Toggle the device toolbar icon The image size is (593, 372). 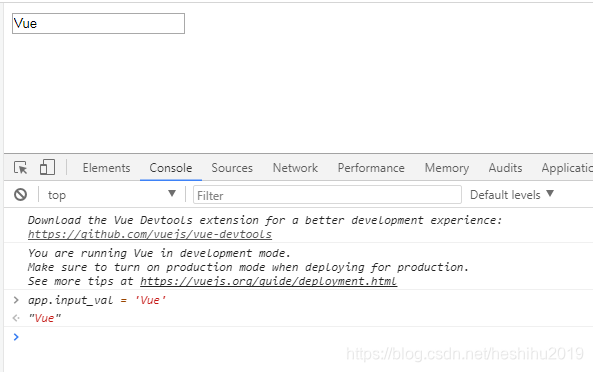47,167
